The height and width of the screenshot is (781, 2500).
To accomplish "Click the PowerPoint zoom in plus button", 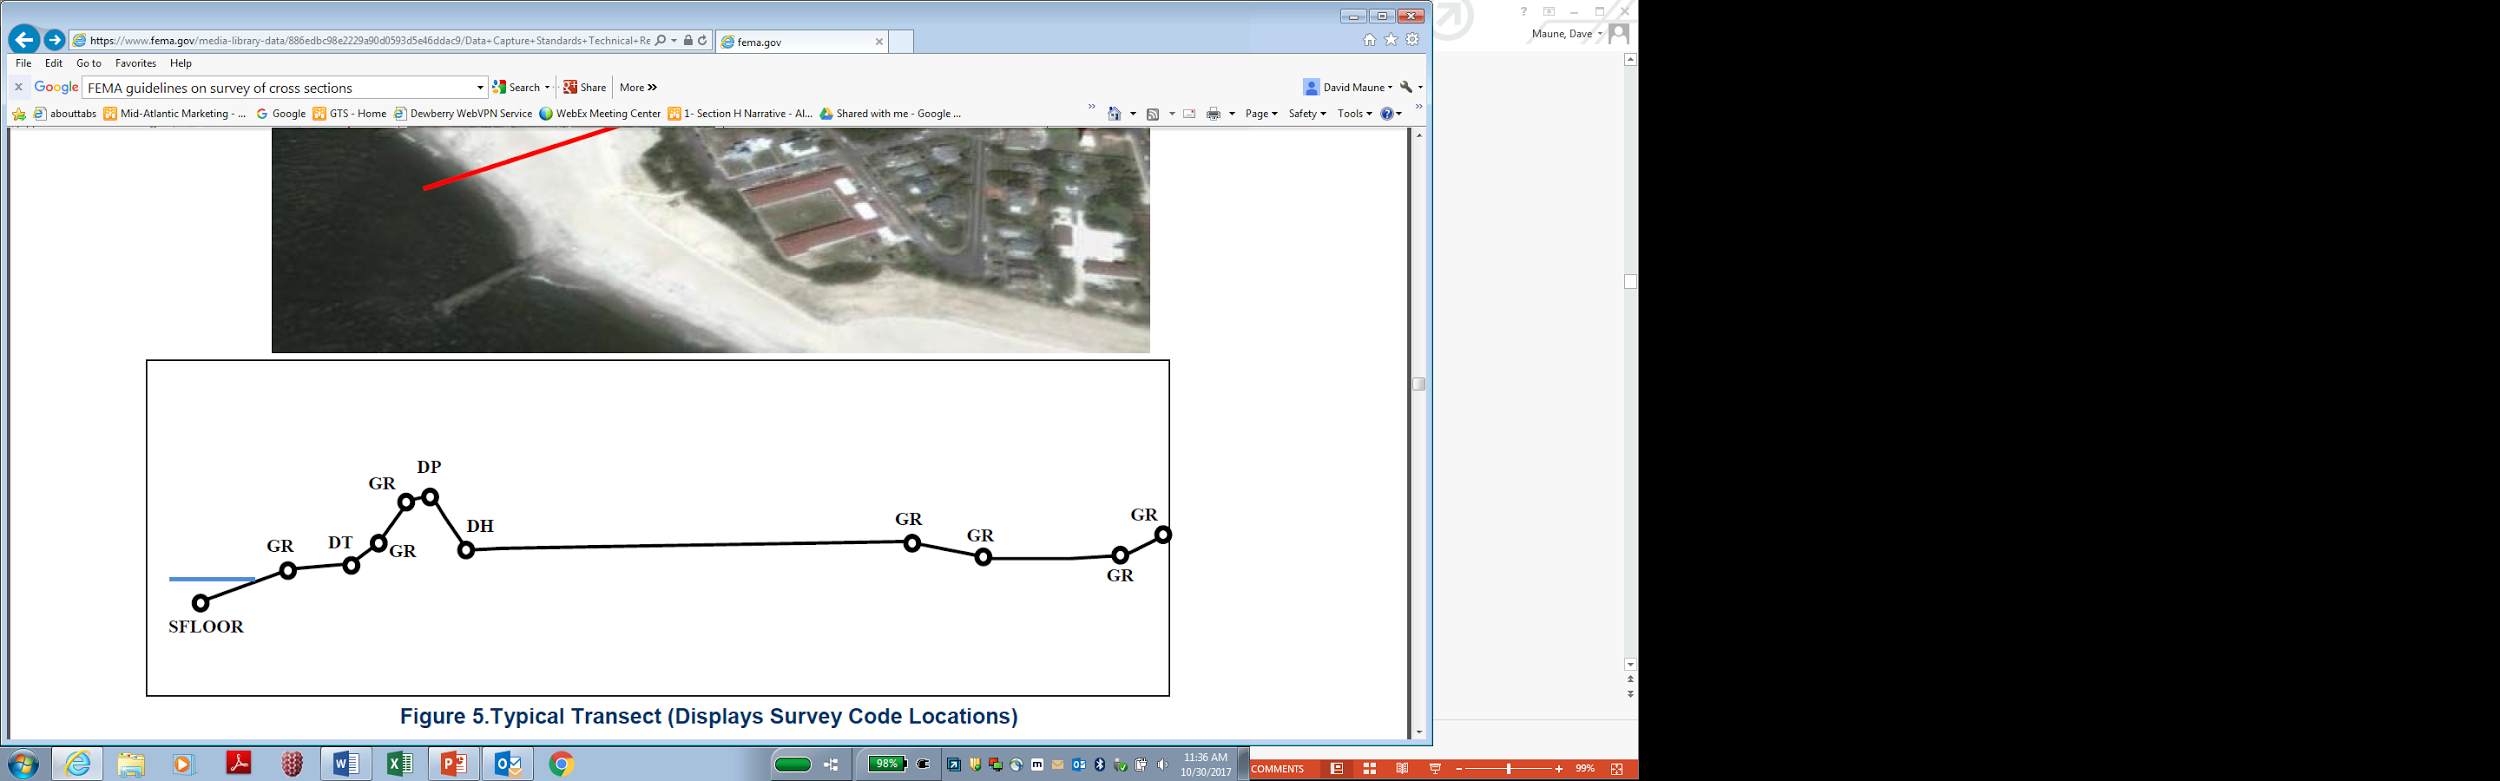I will [x=1559, y=769].
